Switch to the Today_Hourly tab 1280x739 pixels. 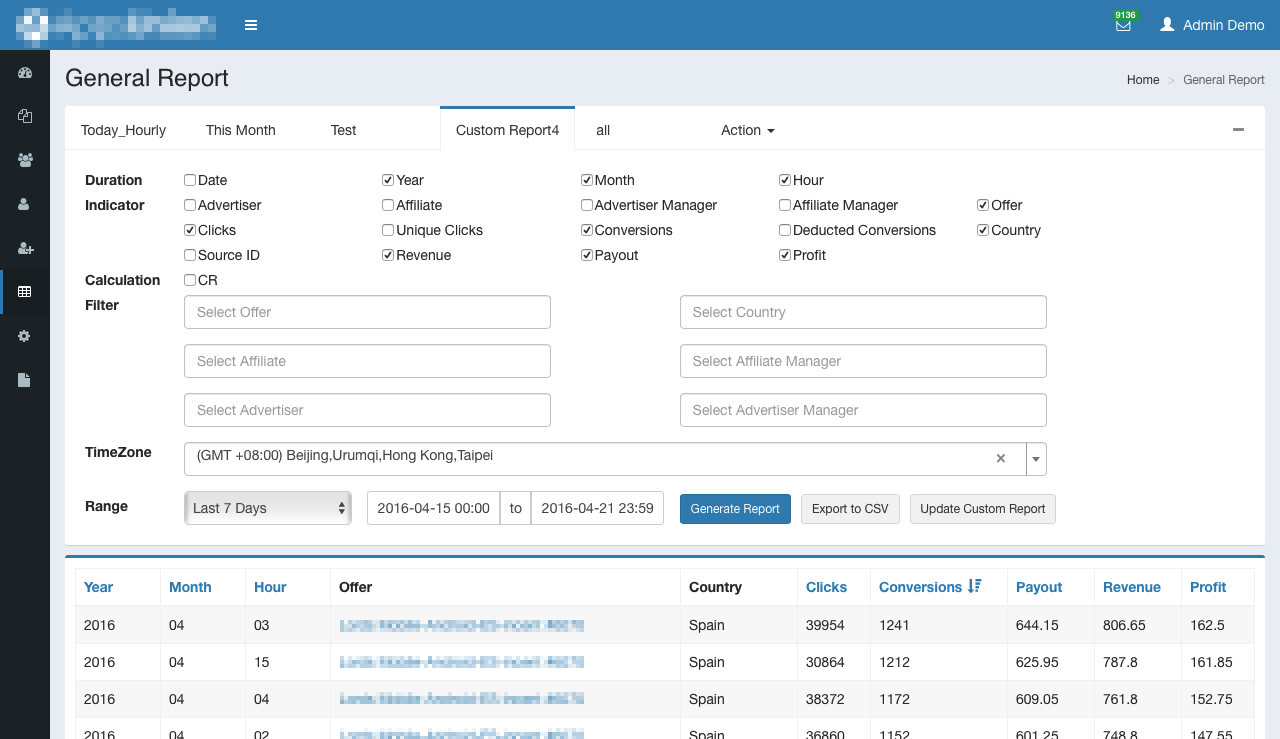pos(123,130)
